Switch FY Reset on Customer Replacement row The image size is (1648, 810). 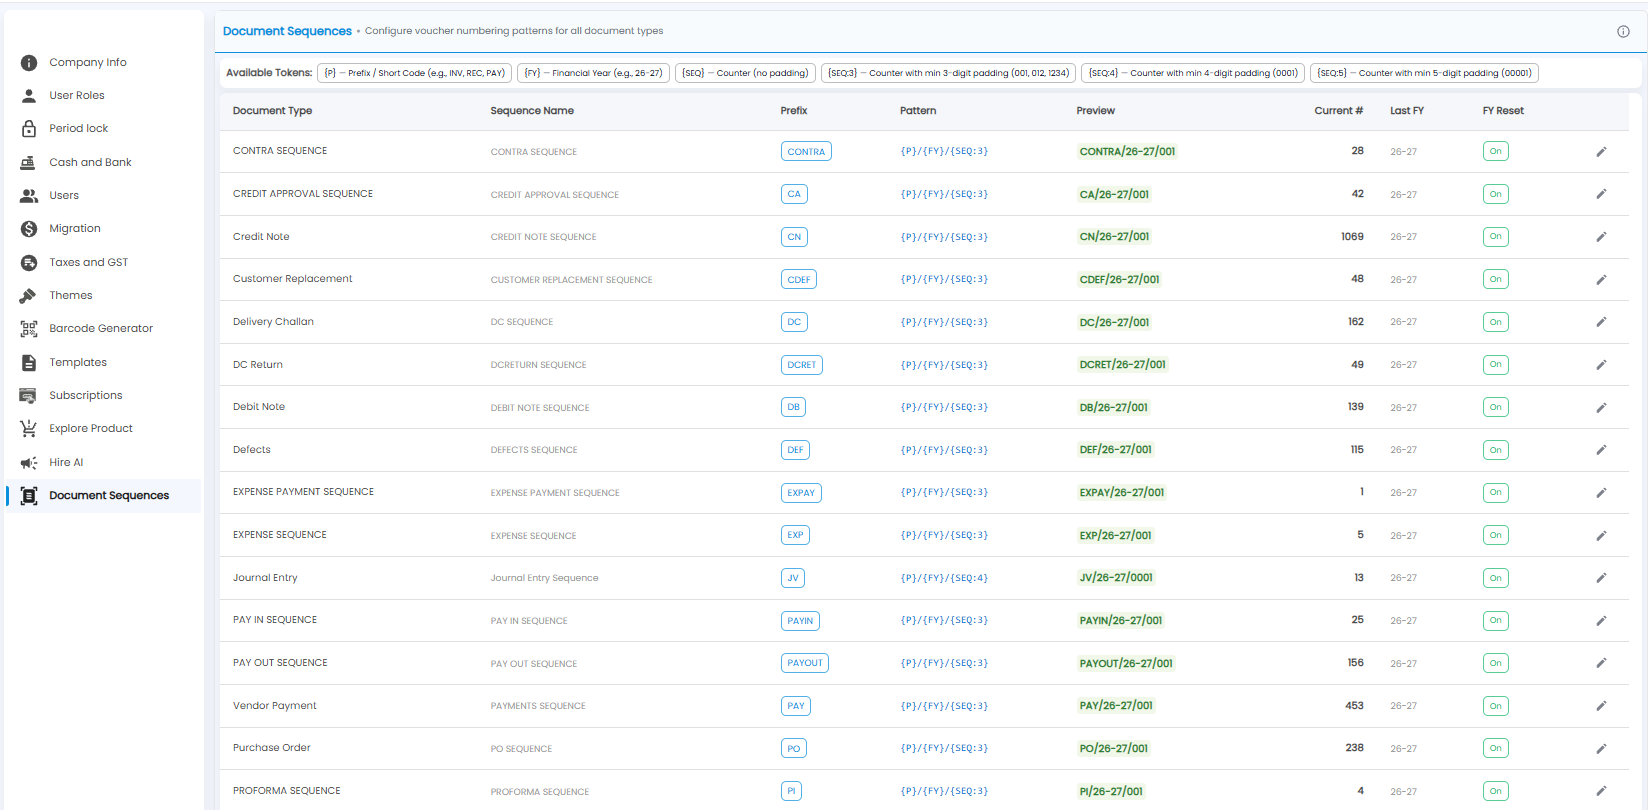[x=1495, y=279]
